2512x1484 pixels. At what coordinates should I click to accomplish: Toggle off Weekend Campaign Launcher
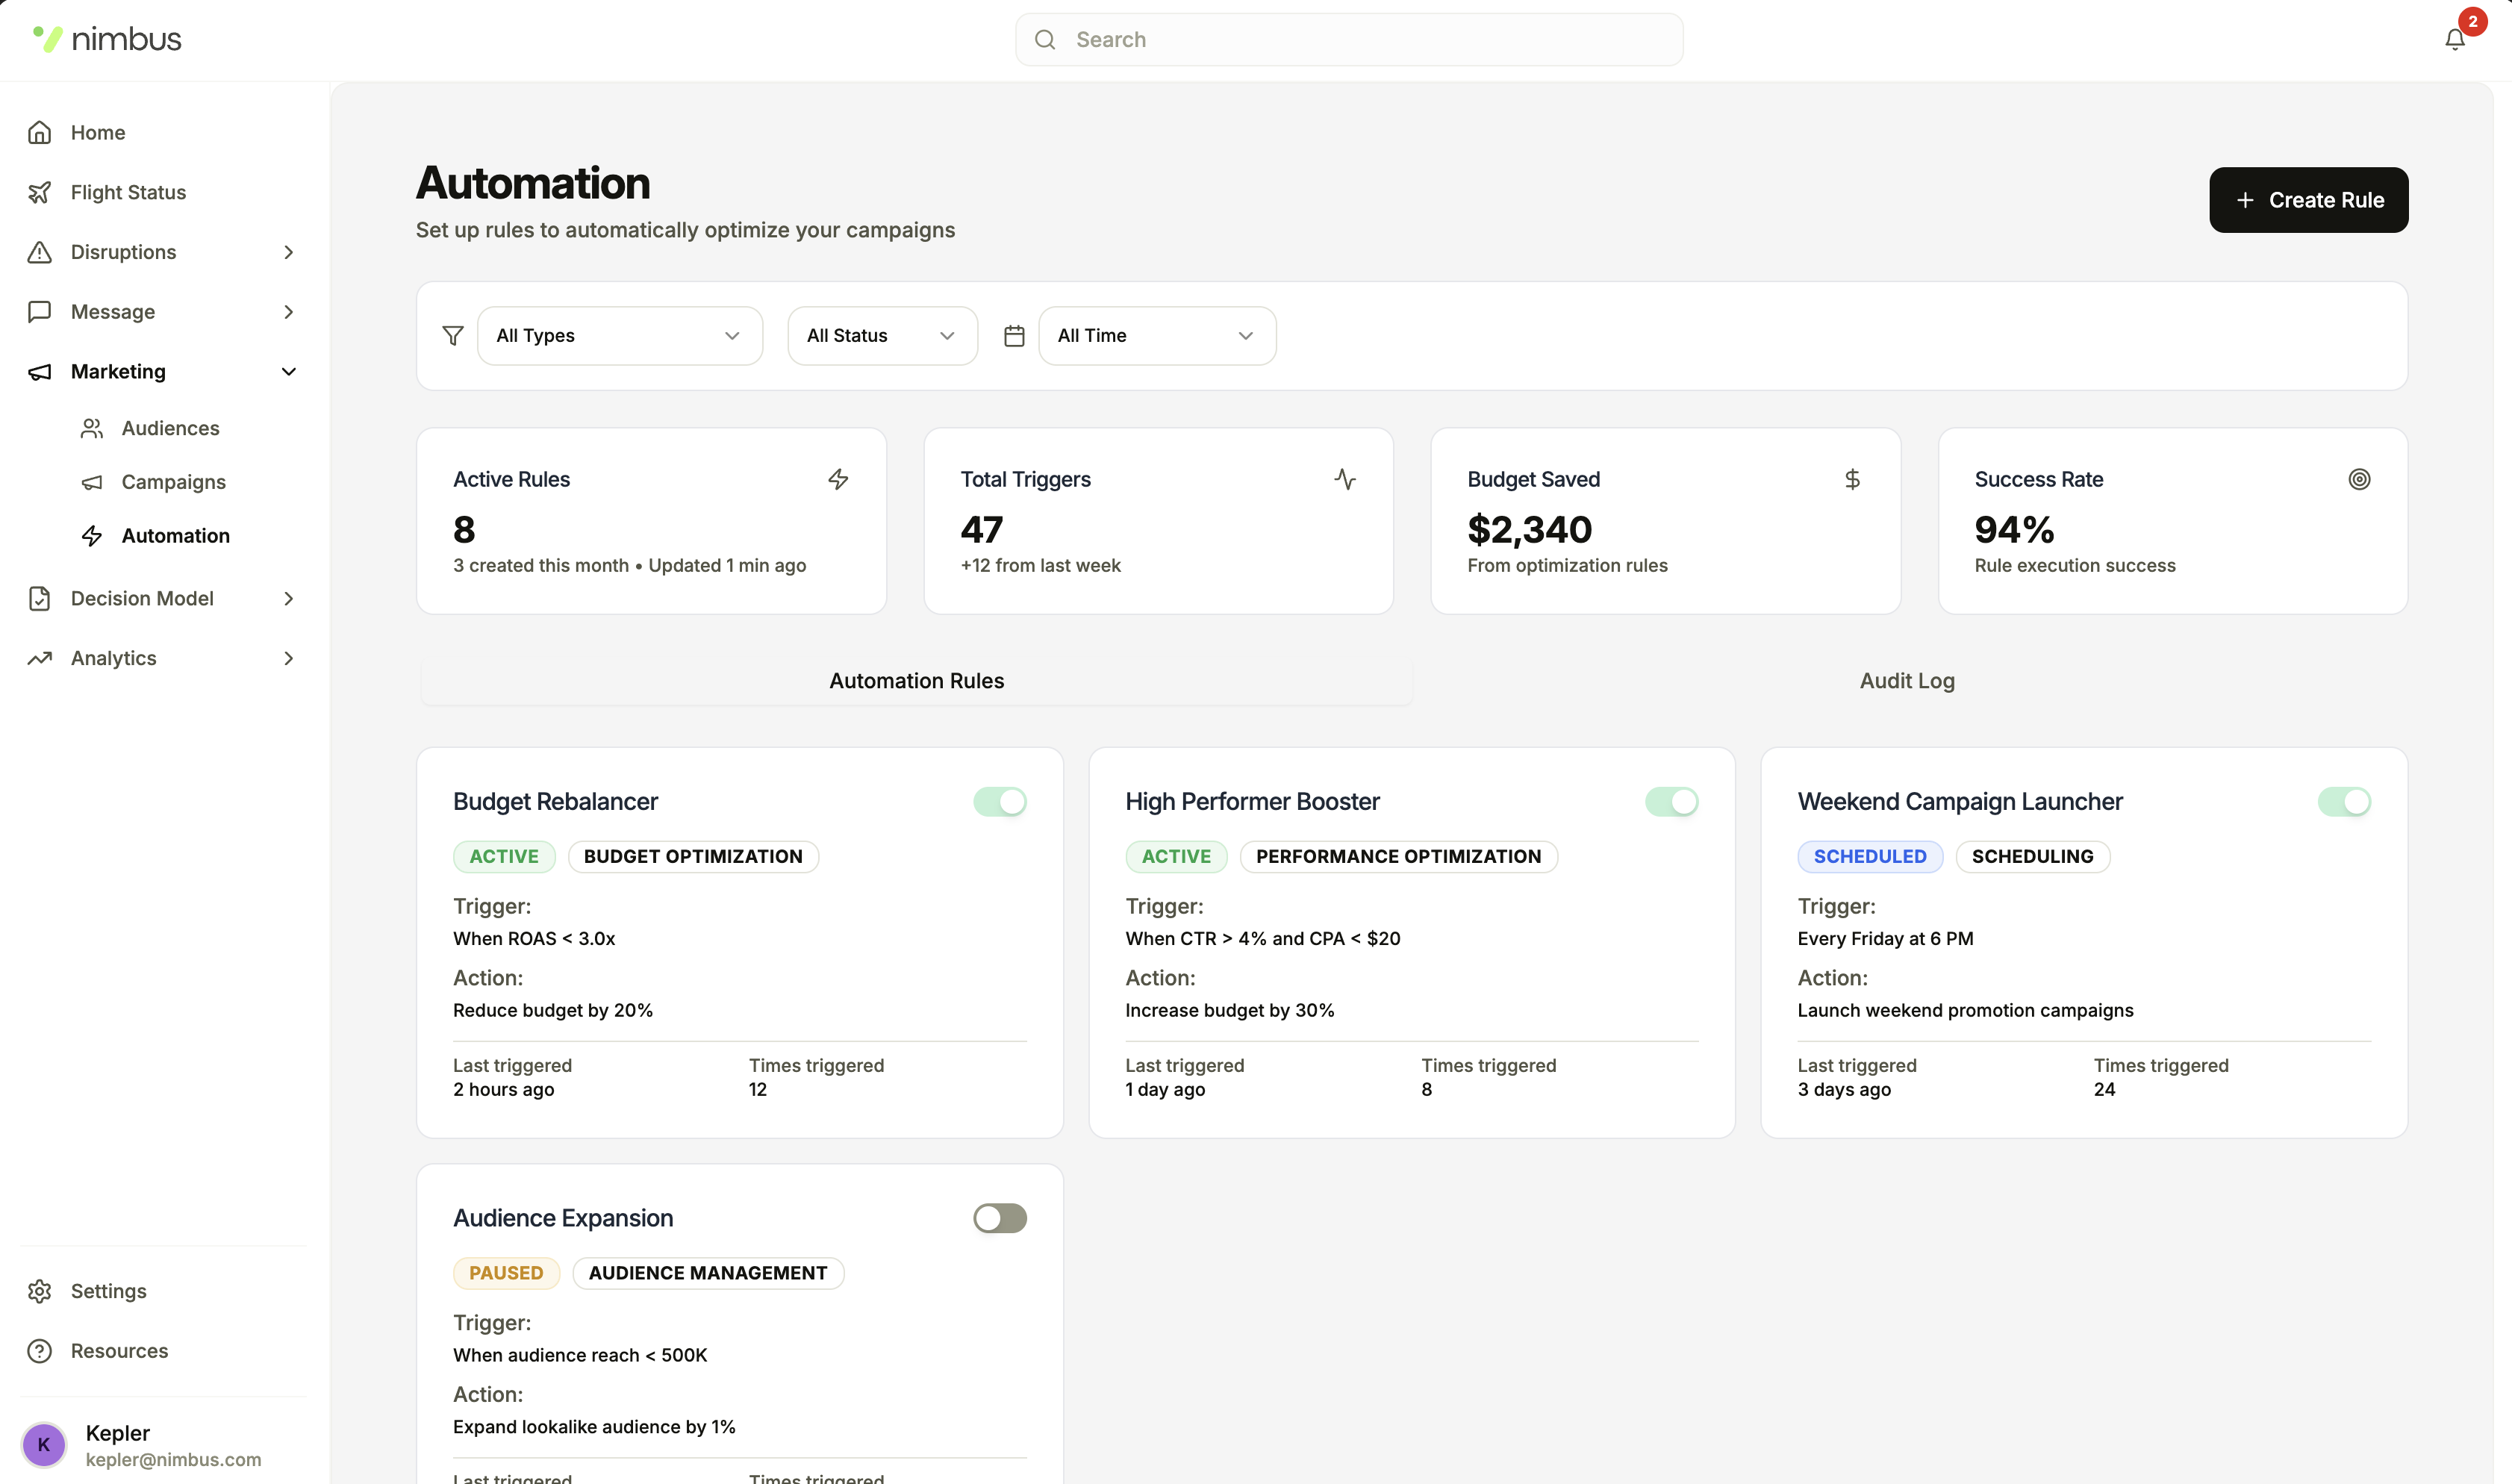pos(2343,801)
